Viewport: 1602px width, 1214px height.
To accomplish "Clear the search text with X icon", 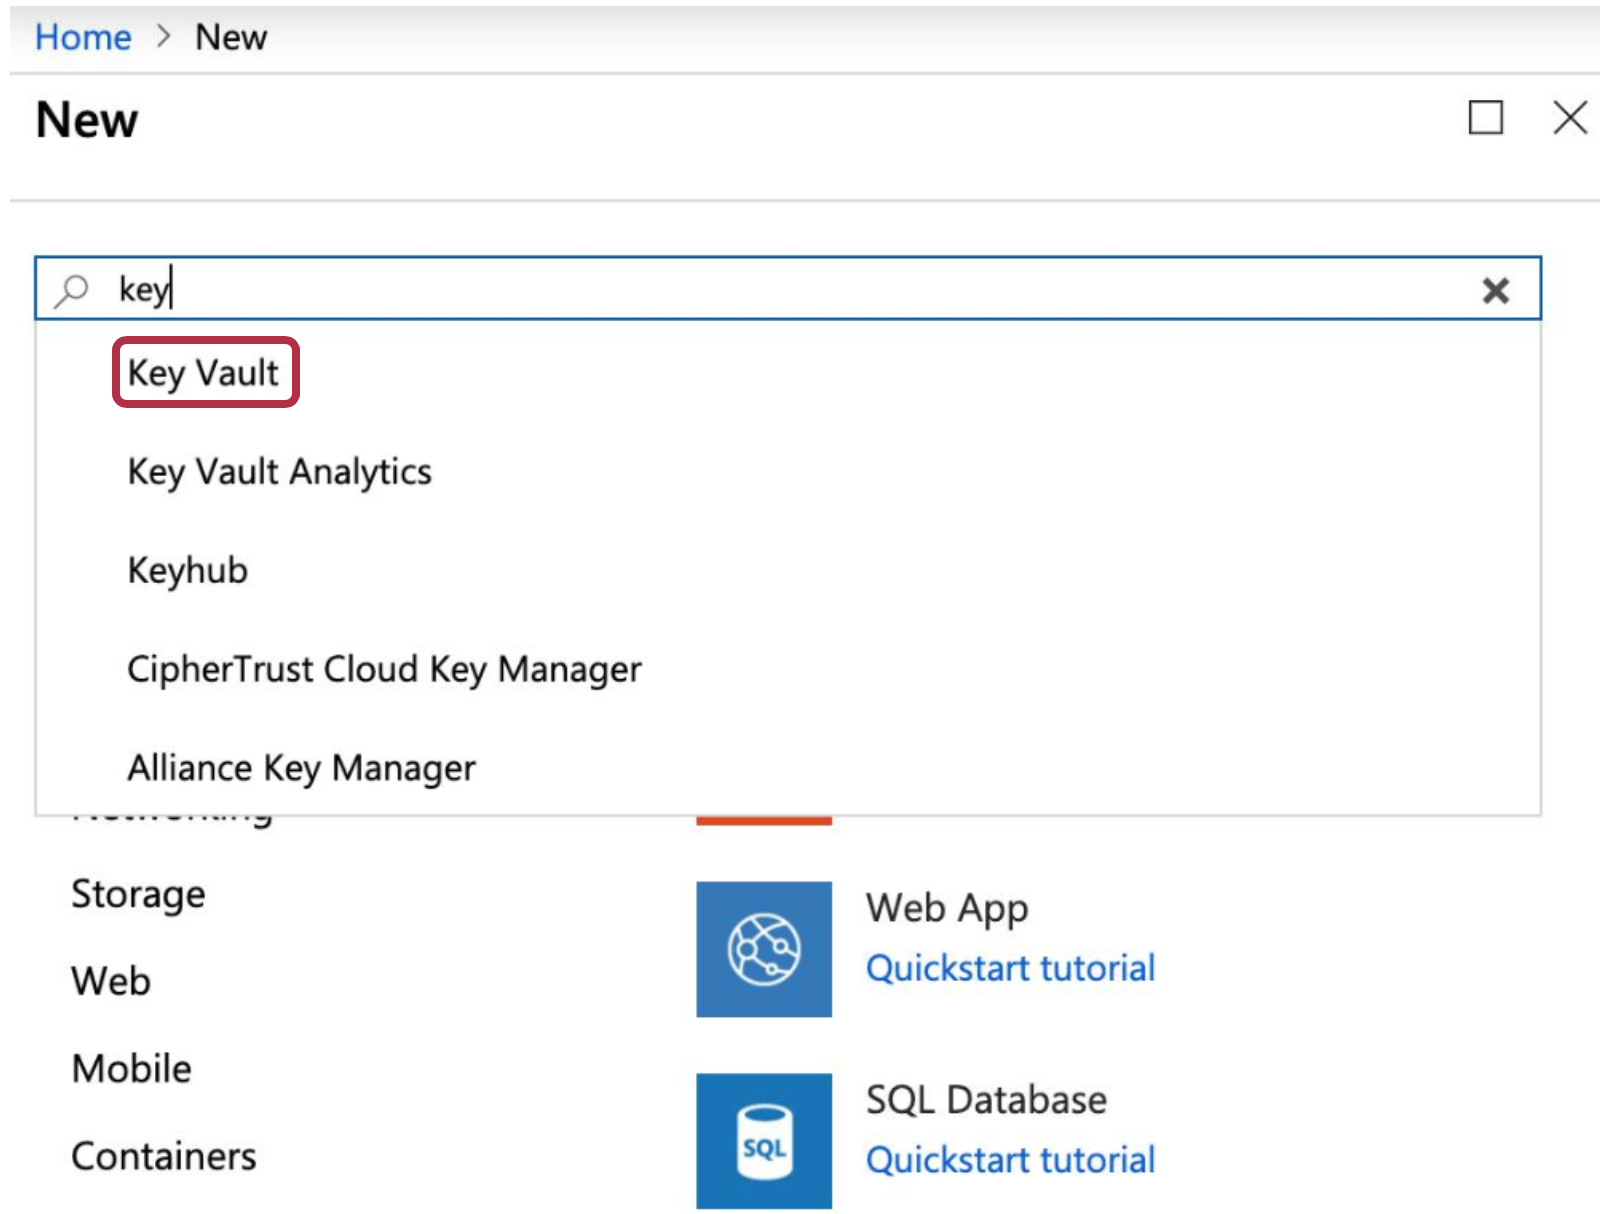I will pyautogui.click(x=1495, y=290).
